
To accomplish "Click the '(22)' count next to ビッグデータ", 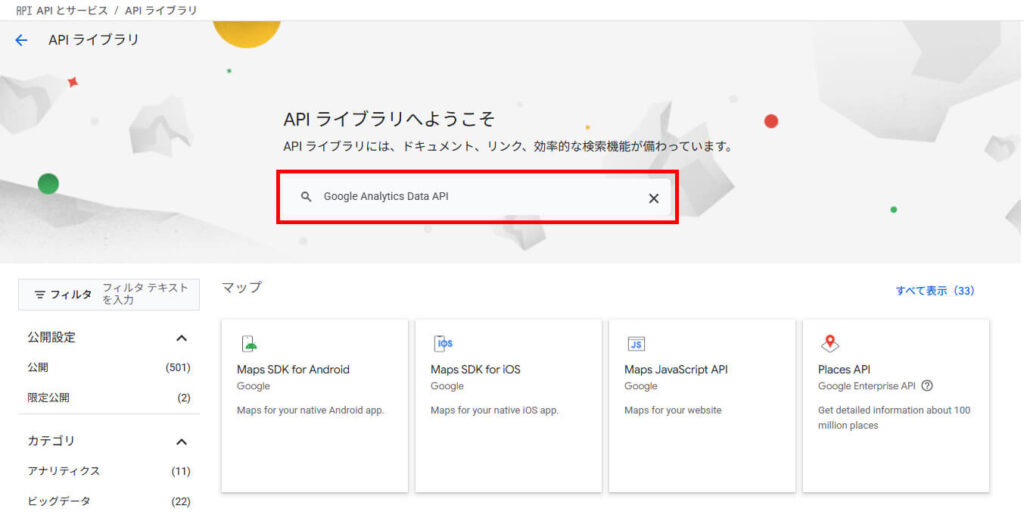I will 180,501.
